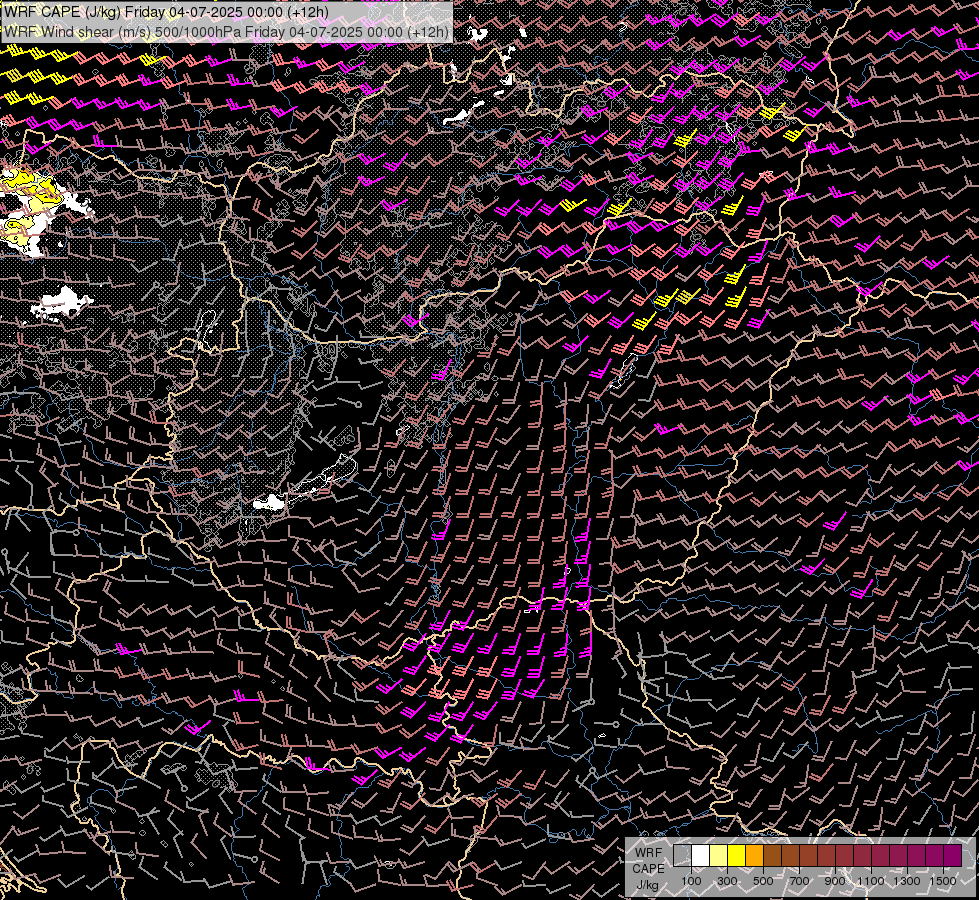Click the legend value '900'
This screenshot has width=979, height=900.
point(835,881)
